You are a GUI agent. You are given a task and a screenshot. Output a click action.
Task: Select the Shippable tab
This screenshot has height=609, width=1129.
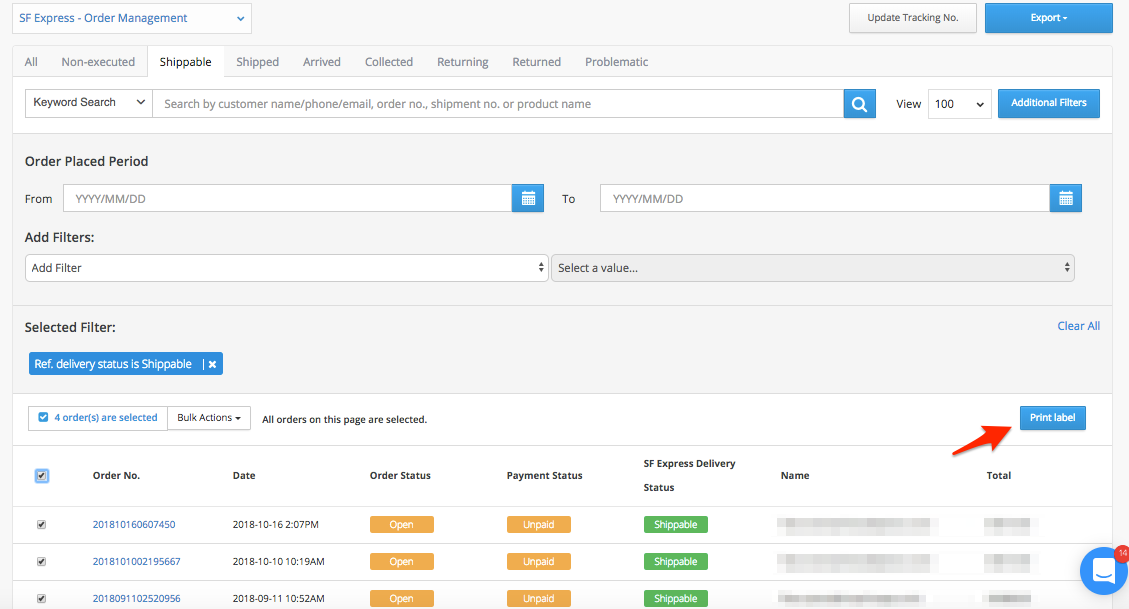[x=186, y=62]
